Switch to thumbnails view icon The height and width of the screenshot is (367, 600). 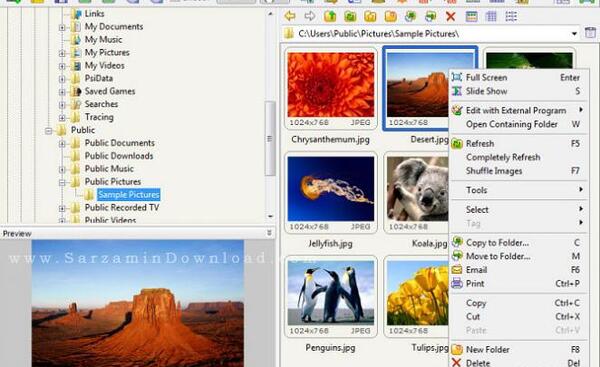(x=471, y=16)
